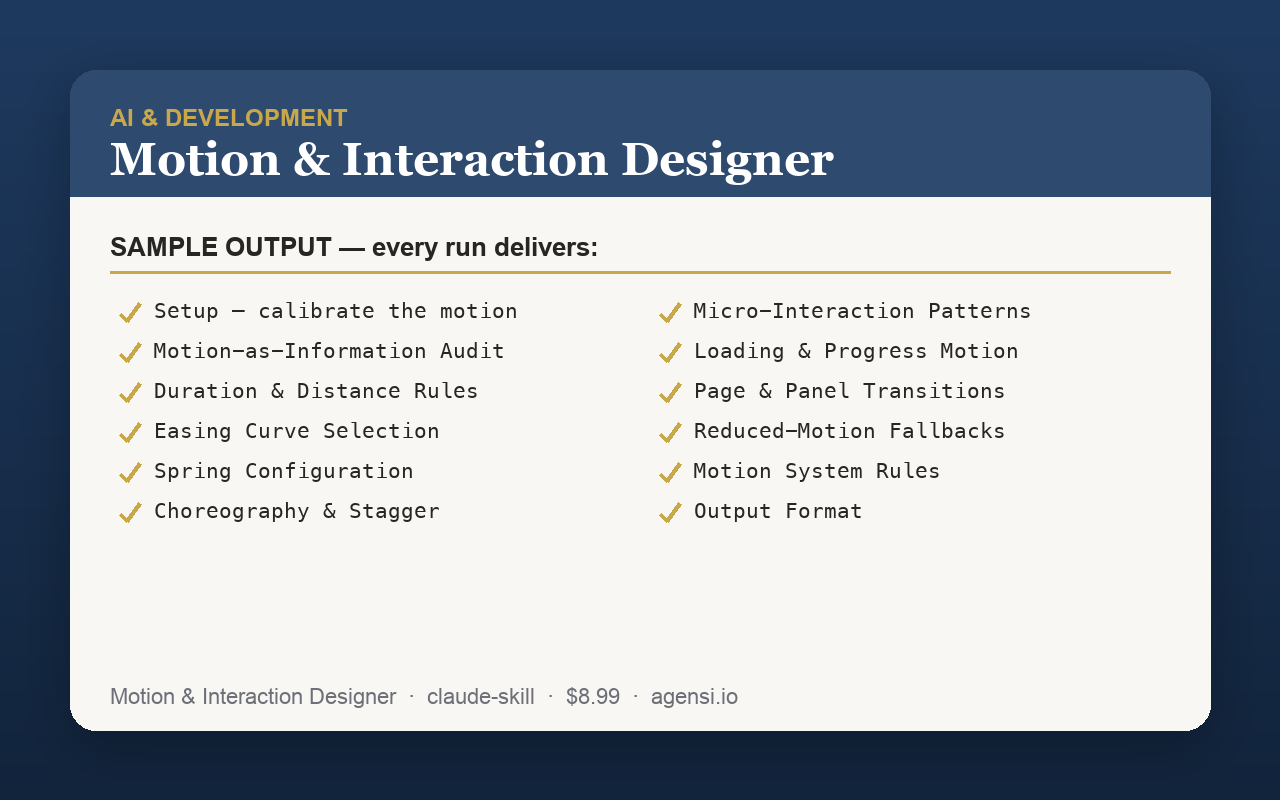Select the text 'Setup — calibrate the motion'
The height and width of the screenshot is (800, 1280).
pyautogui.click(x=336, y=311)
